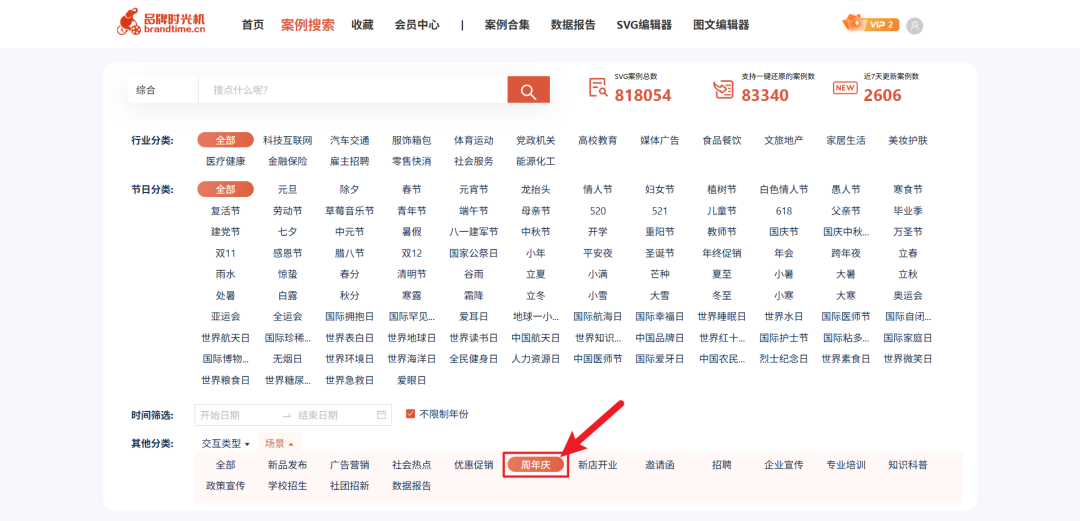Choose 科技互联网 industry filter
The height and width of the screenshot is (521, 1080).
pos(287,140)
